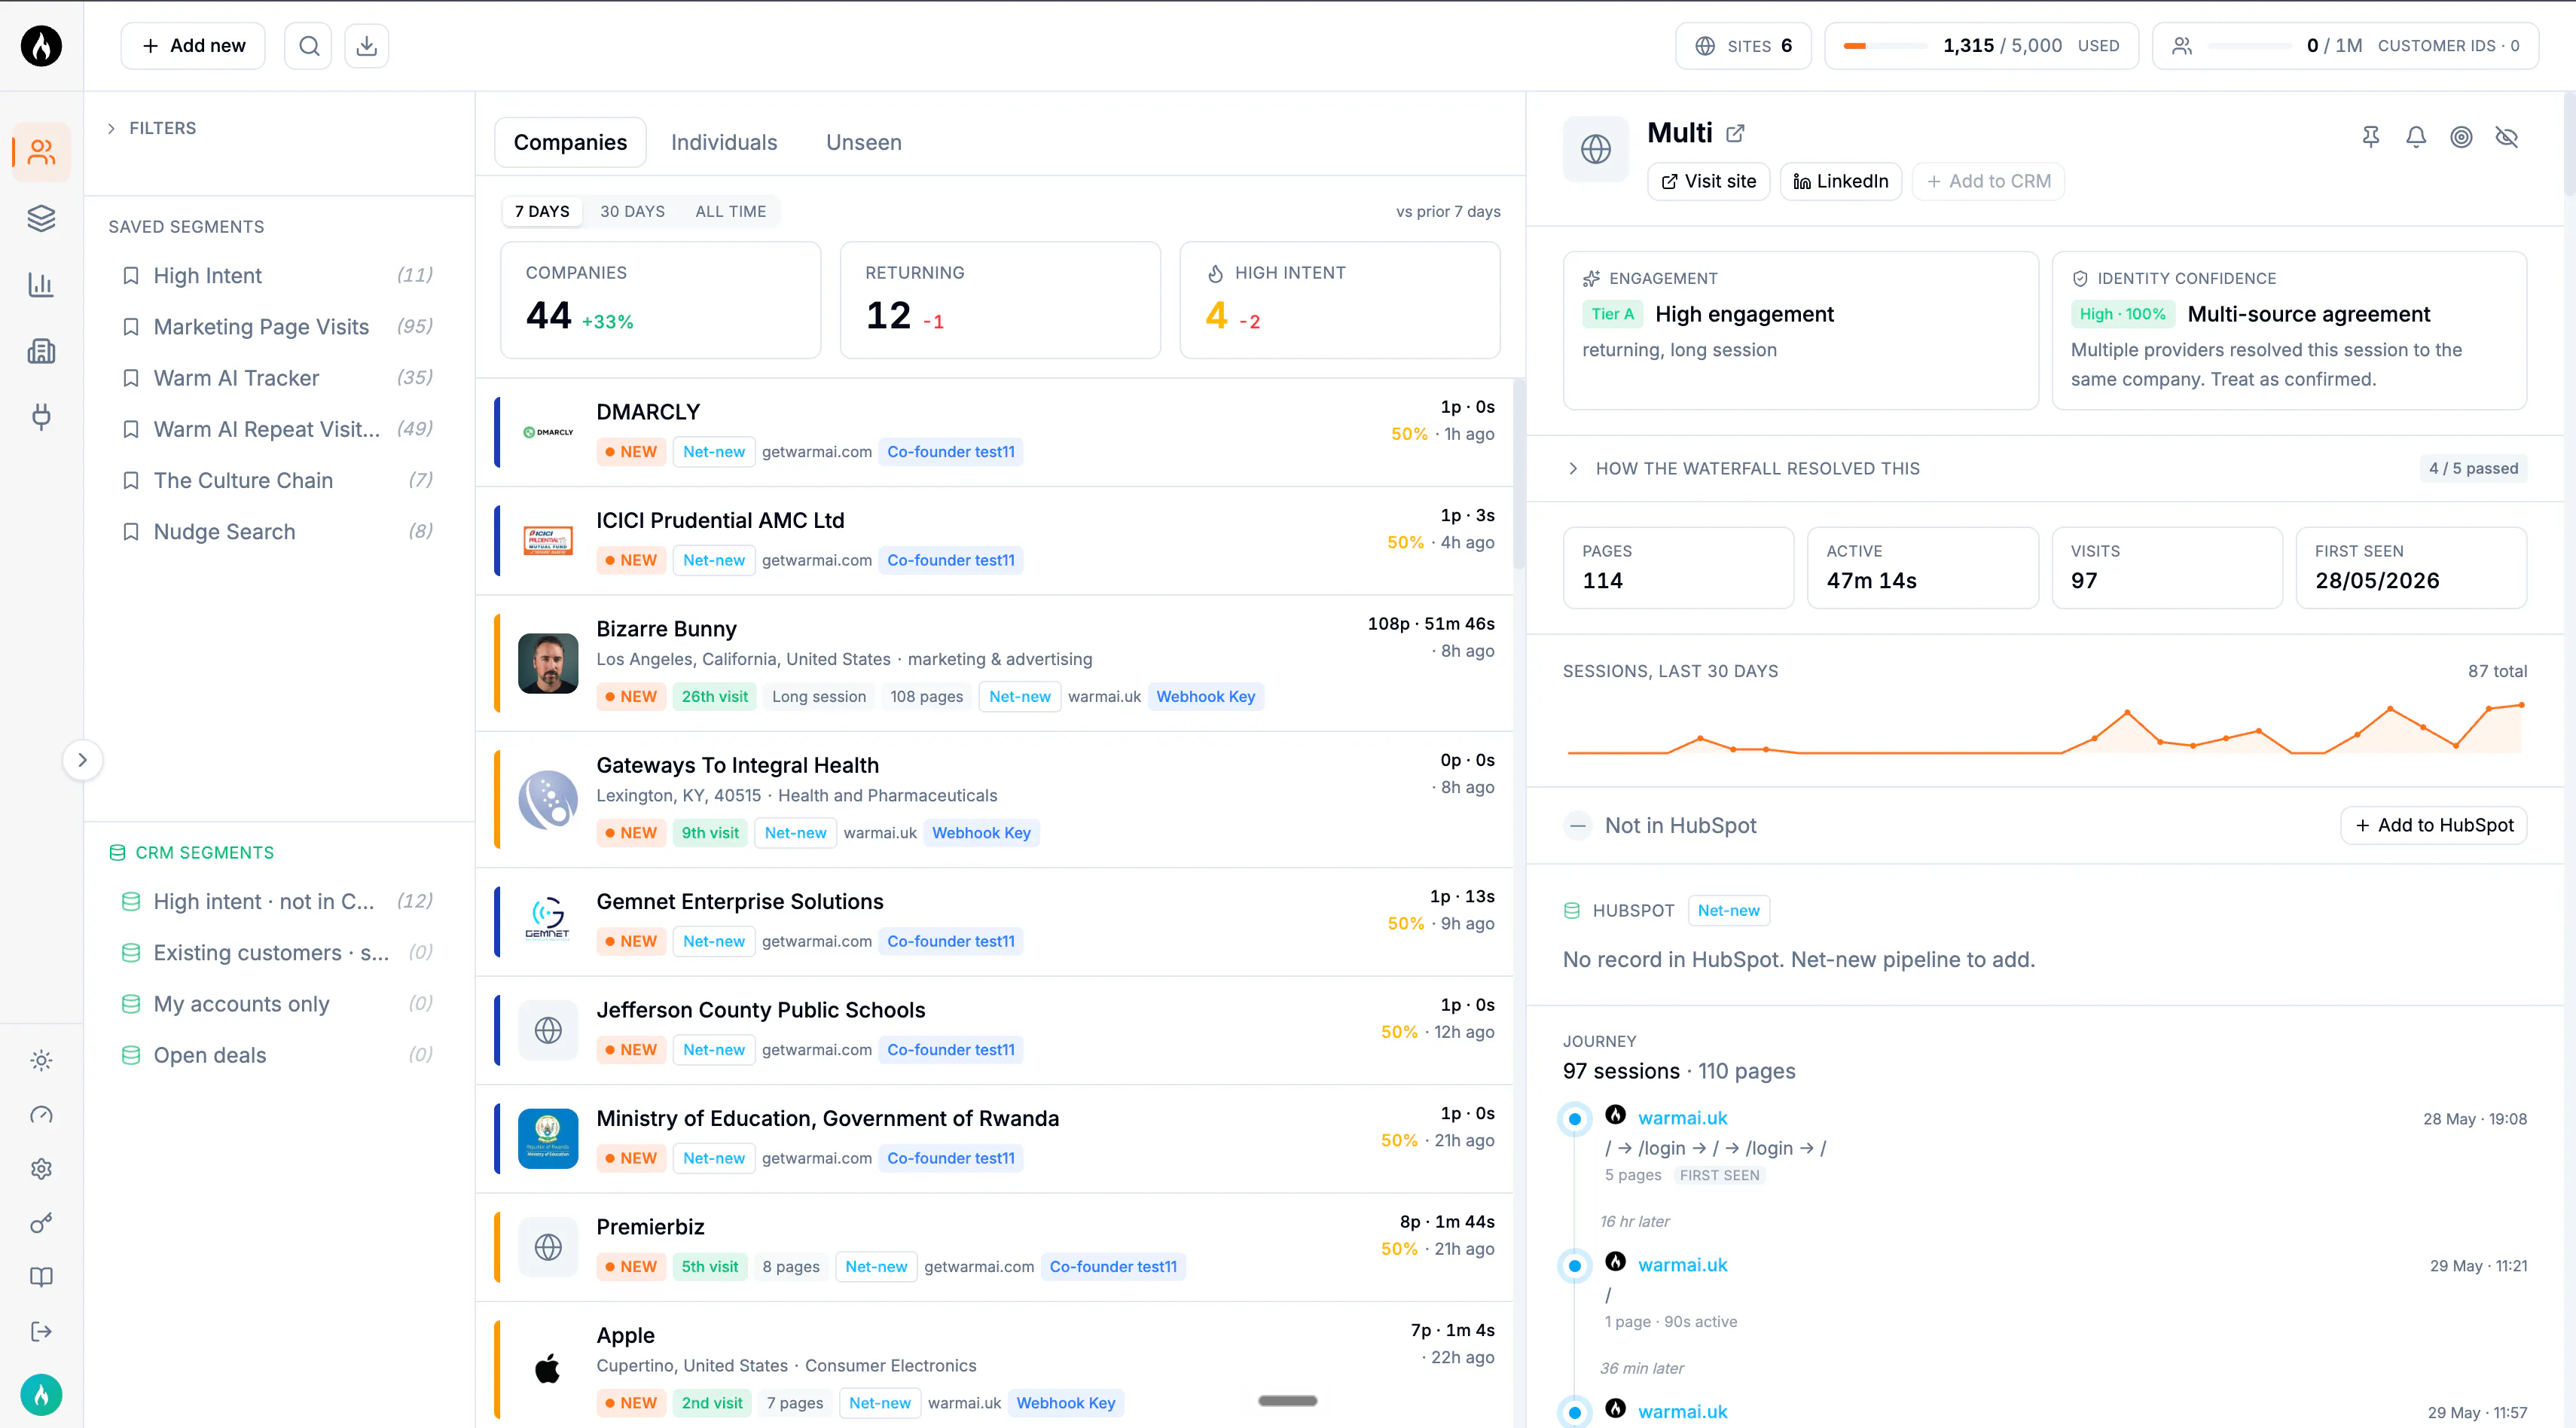Expand sidebar with the round chevron button

[x=82, y=760]
